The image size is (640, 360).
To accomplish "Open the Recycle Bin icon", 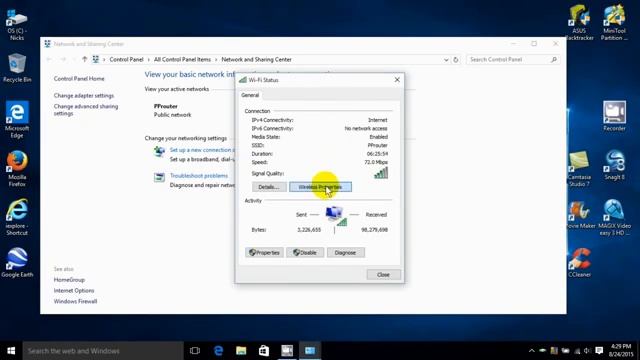I will tap(17, 68).
